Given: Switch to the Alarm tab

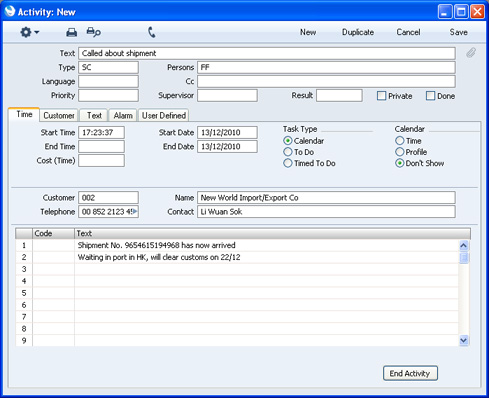Looking at the screenshot, I should [123, 115].
